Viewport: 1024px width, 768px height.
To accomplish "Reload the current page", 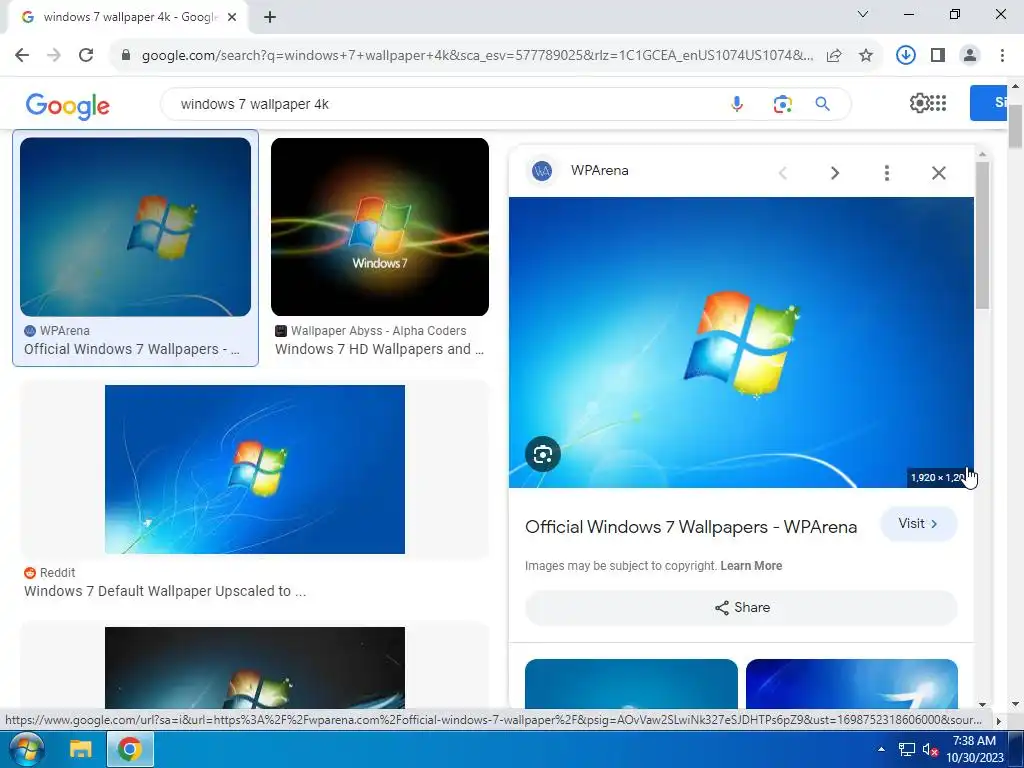I will pyautogui.click(x=86, y=55).
